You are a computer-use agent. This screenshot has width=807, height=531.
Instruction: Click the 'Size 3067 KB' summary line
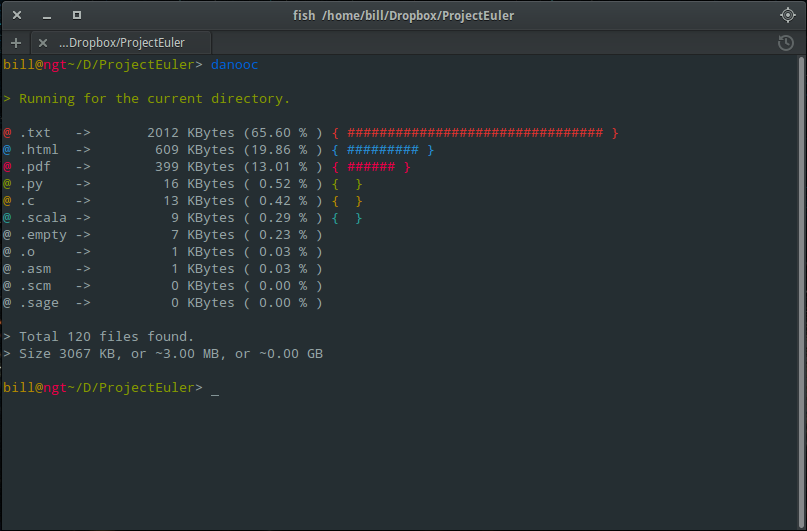[x=163, y=353]
